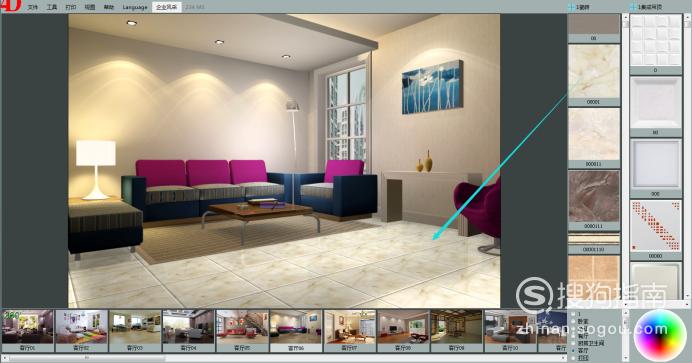Load the 客厅04 room scene thumbnail

coord(189,327)
